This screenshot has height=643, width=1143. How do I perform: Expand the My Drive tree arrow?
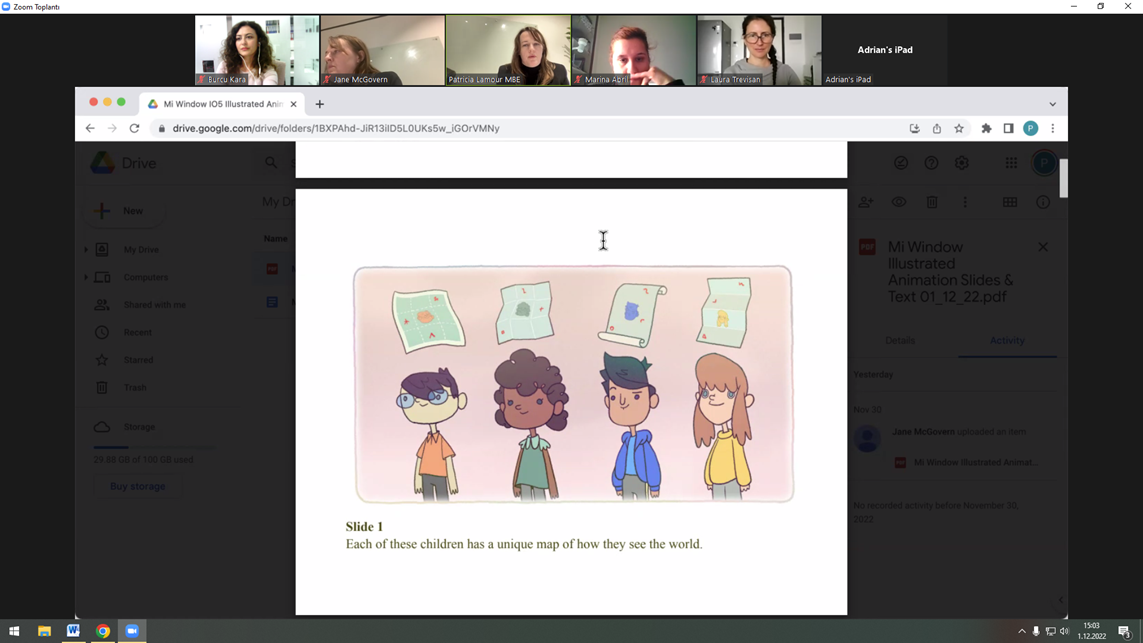point(86,250)
